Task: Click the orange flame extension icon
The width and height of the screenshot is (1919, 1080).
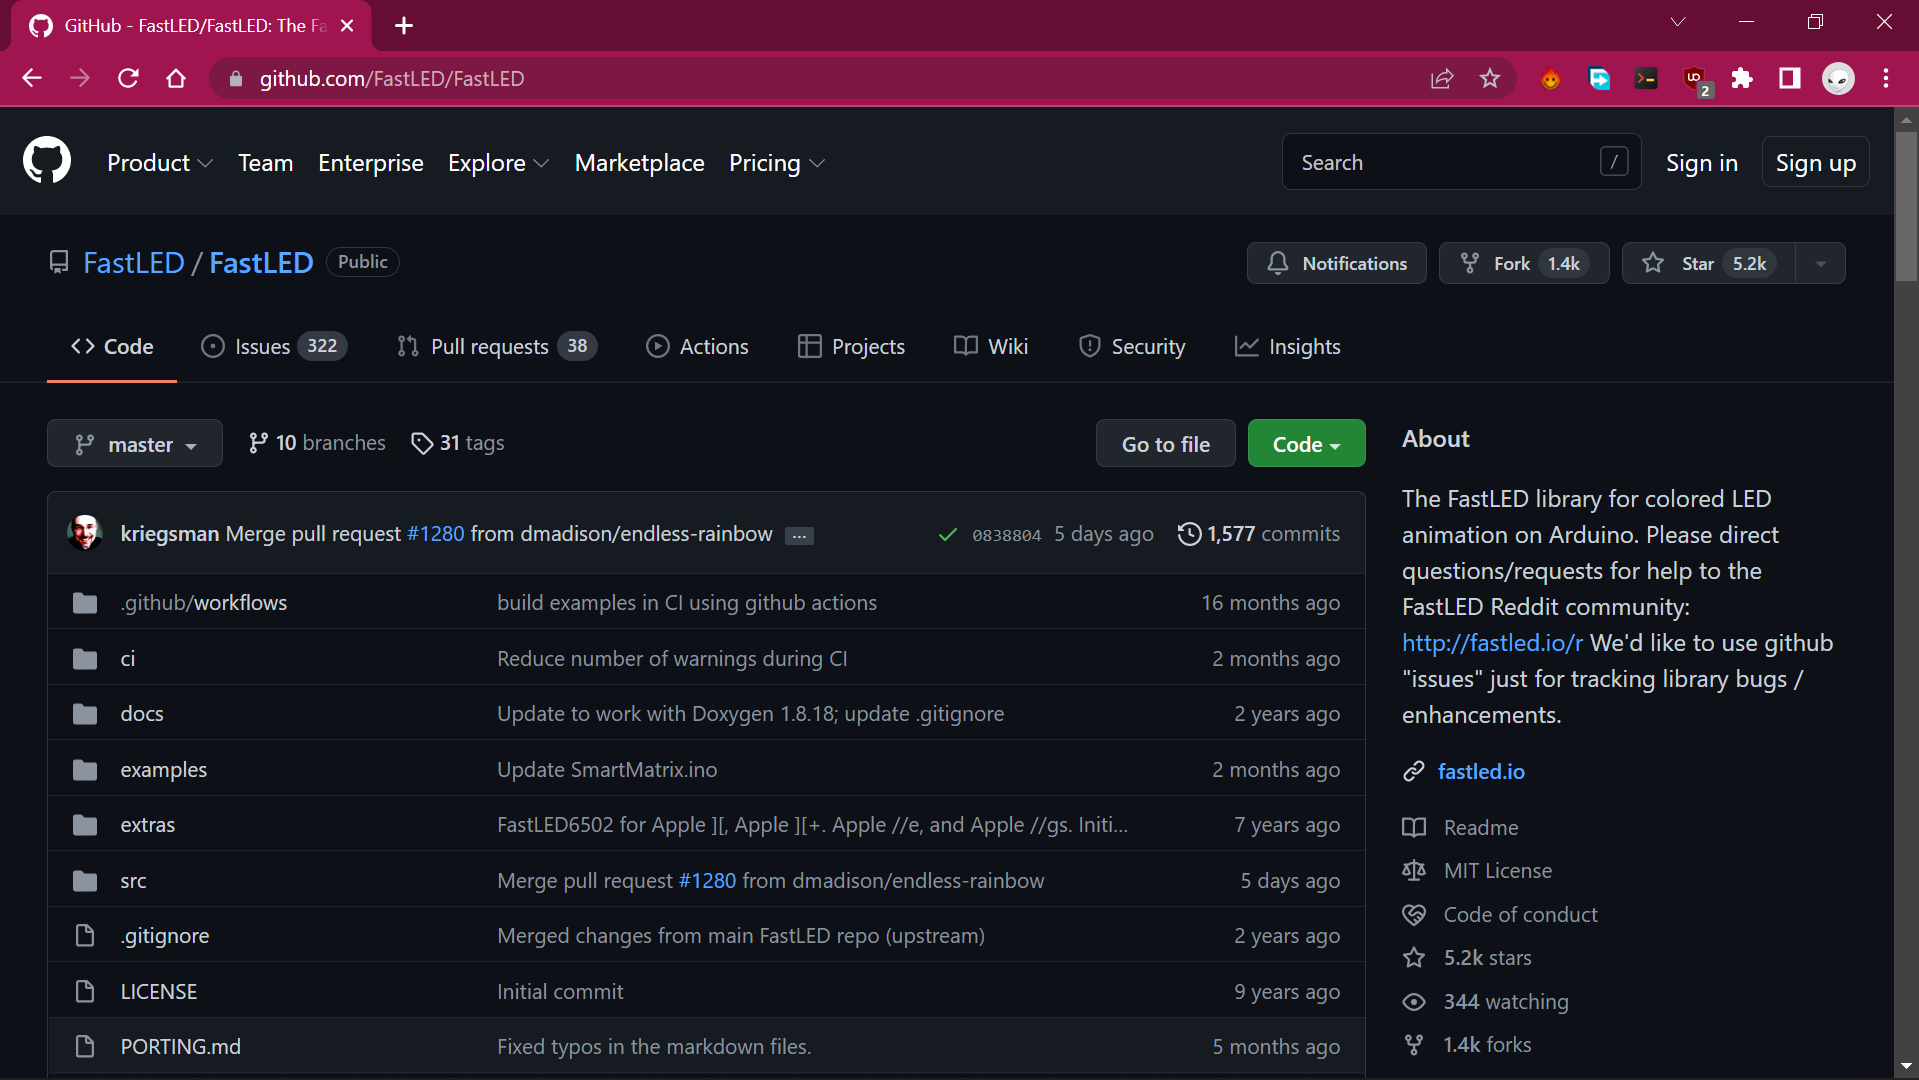Action: (1550, 78)
